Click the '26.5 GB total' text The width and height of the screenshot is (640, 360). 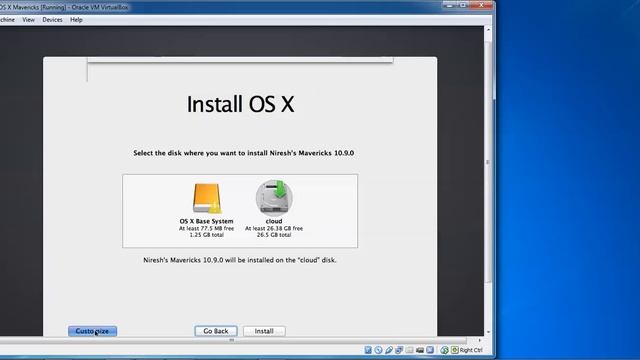[274, 235]
